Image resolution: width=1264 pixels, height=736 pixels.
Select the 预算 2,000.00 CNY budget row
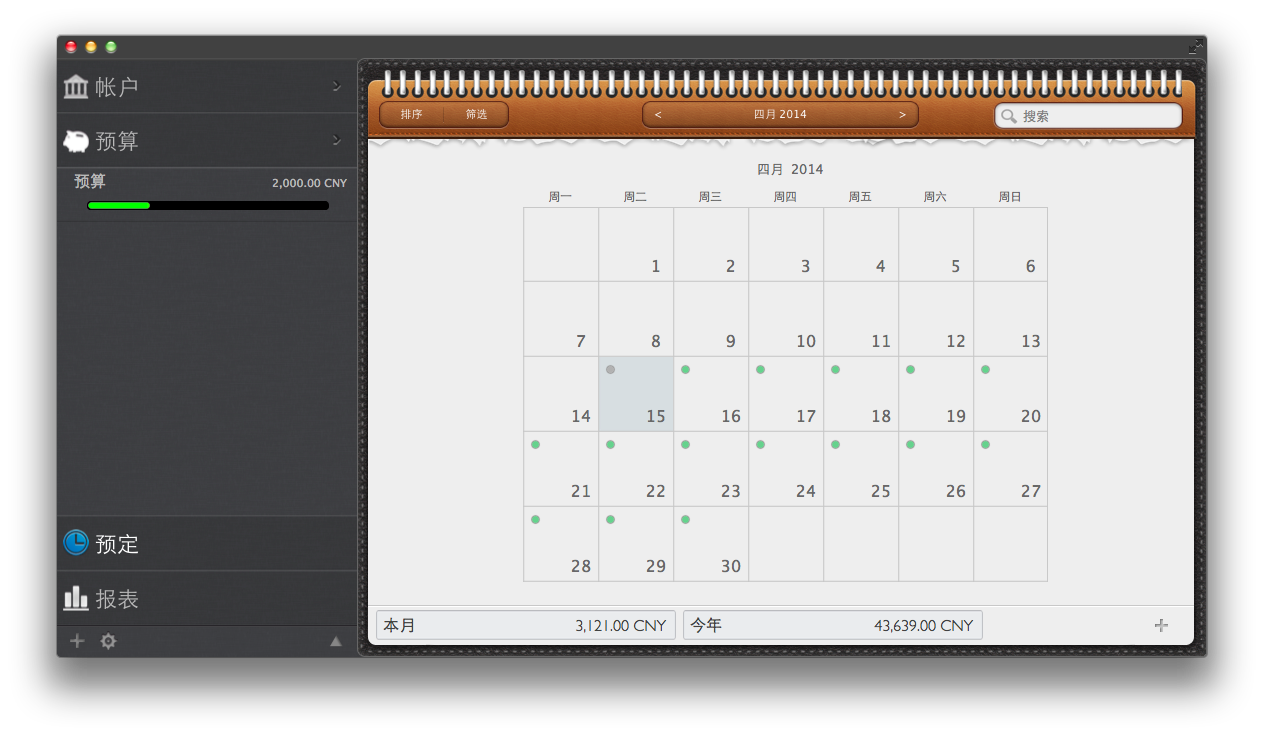[208, 194]
